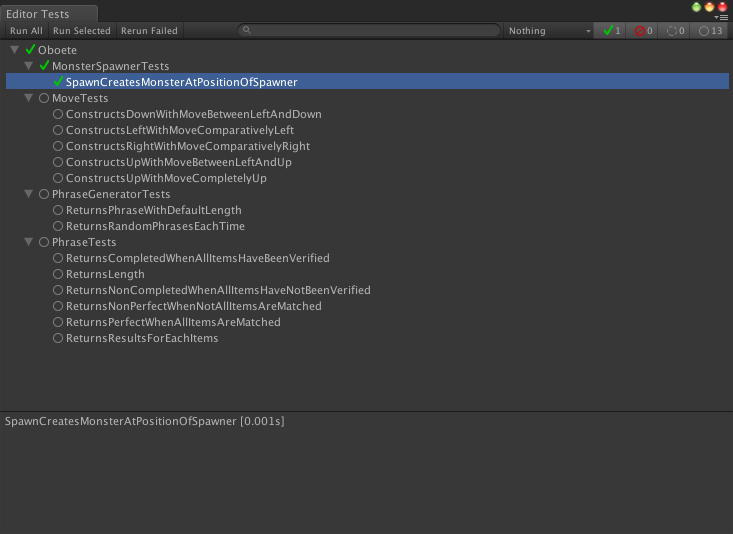Select the ConstructsUpWithMoveCompletelyUp test label
Screen dimensions: 733x534
tap(166, 178)
